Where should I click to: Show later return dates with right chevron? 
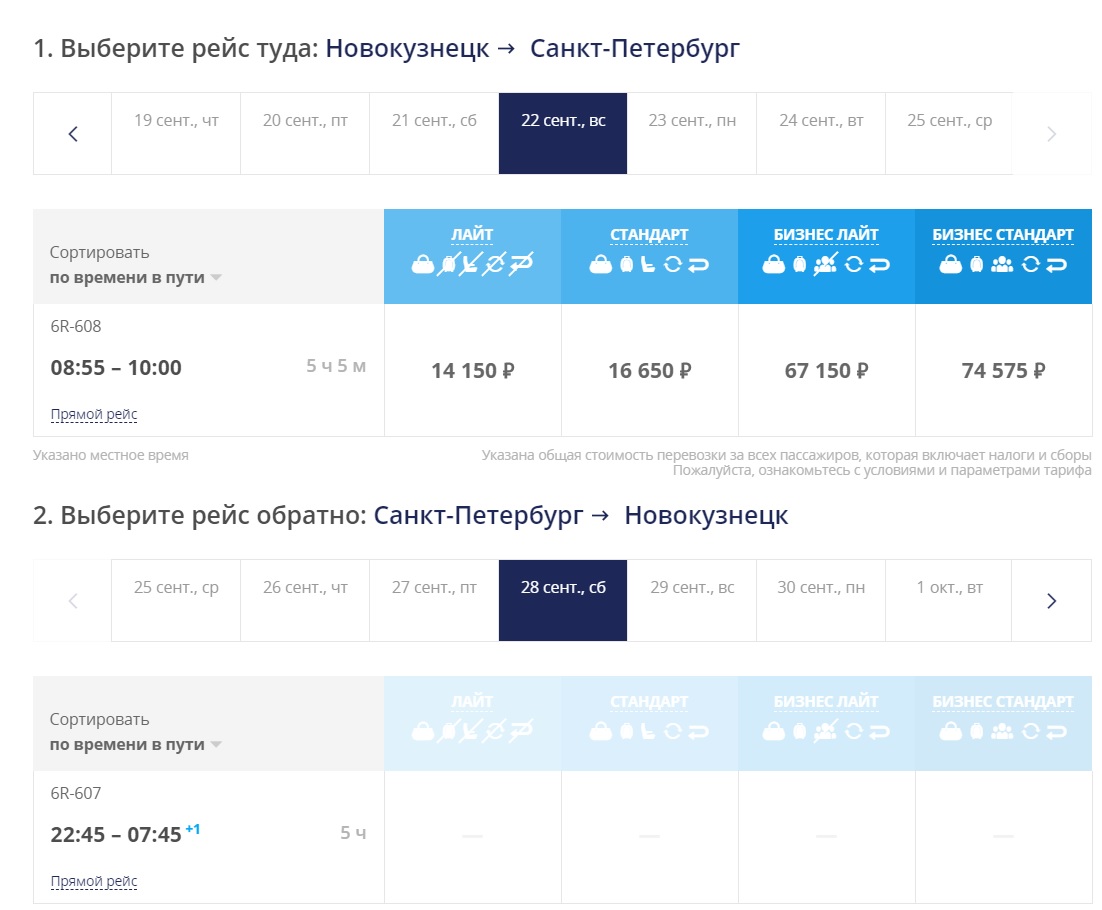coord(1051,601)
